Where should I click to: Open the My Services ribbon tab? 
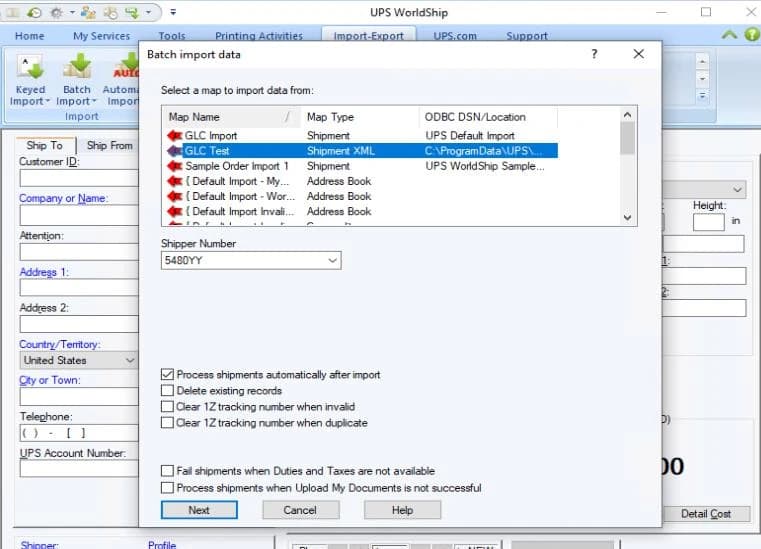[101, 36]
